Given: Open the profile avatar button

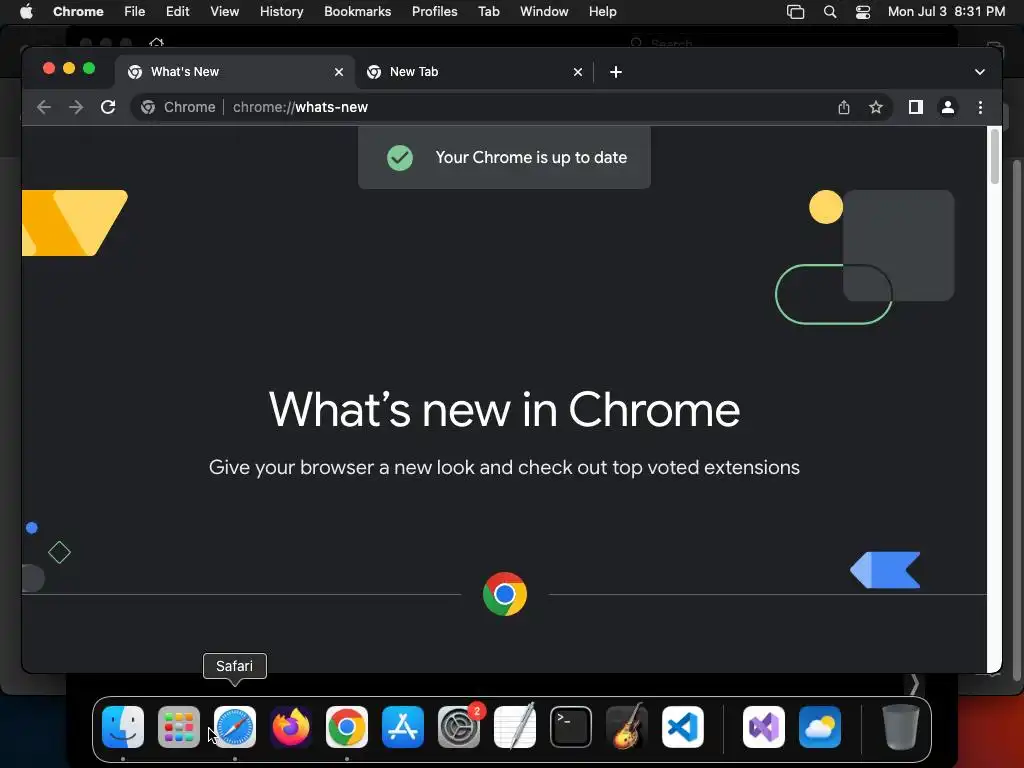Looking at the screenshot, I should [948, 107].
